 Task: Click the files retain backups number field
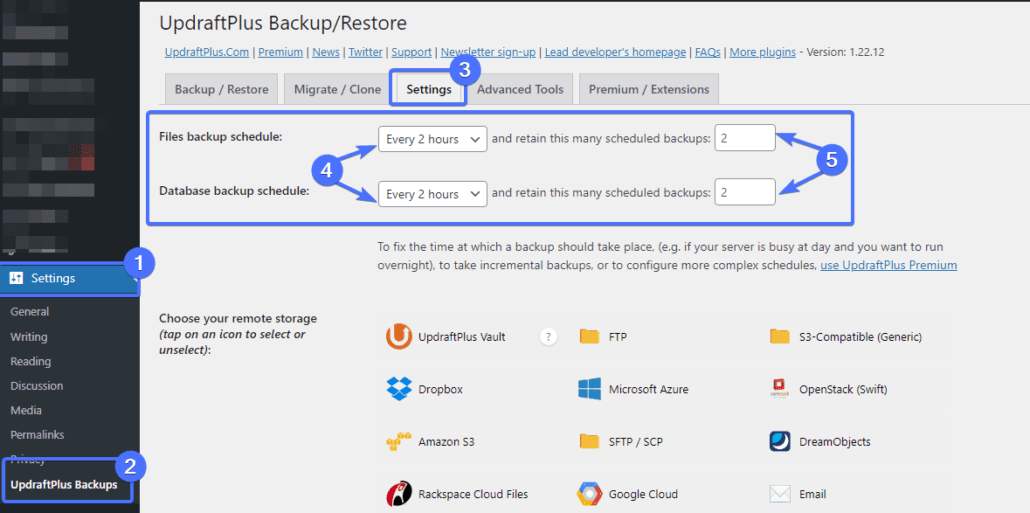tap(745, 138)
